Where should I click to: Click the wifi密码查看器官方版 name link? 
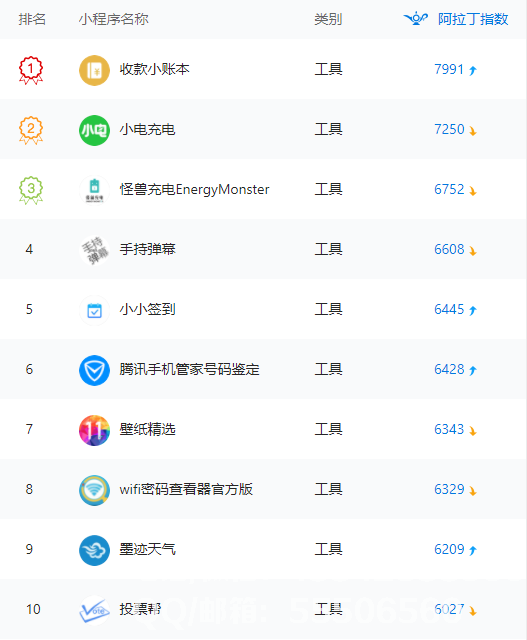pyautogui.click(x=186, y=489)
